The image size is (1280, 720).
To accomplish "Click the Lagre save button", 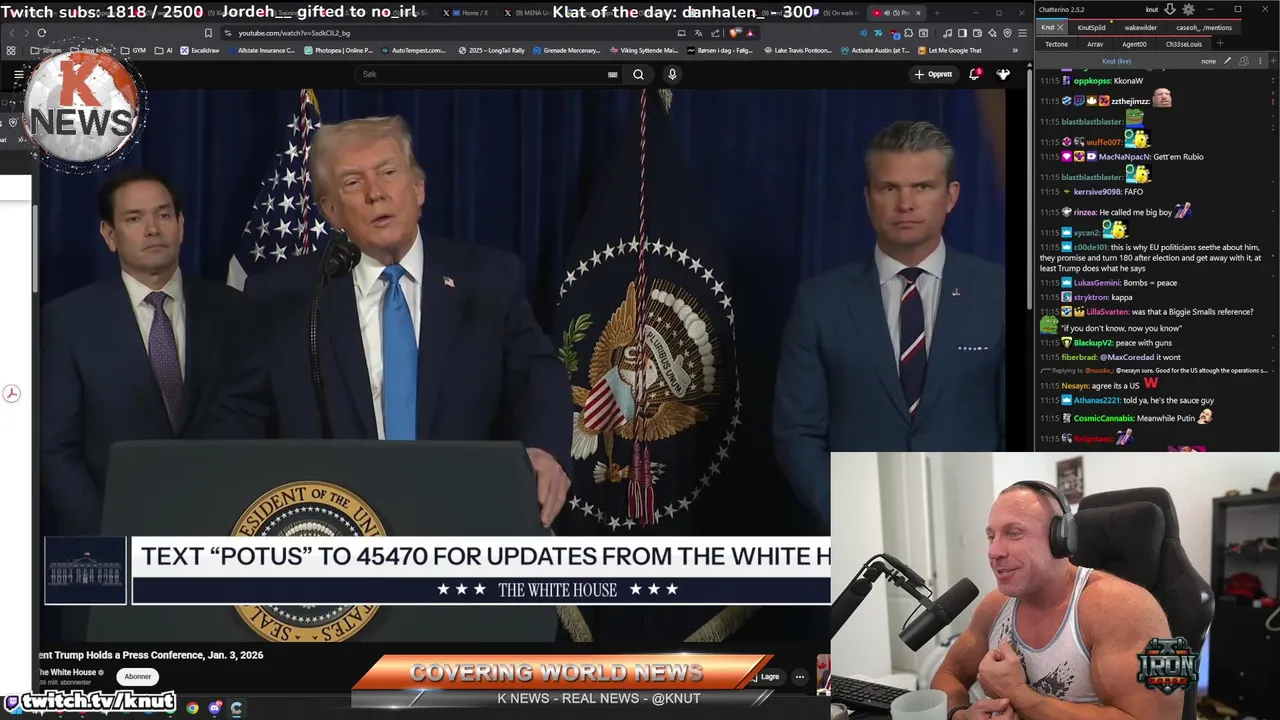I will tap(766, 677).
